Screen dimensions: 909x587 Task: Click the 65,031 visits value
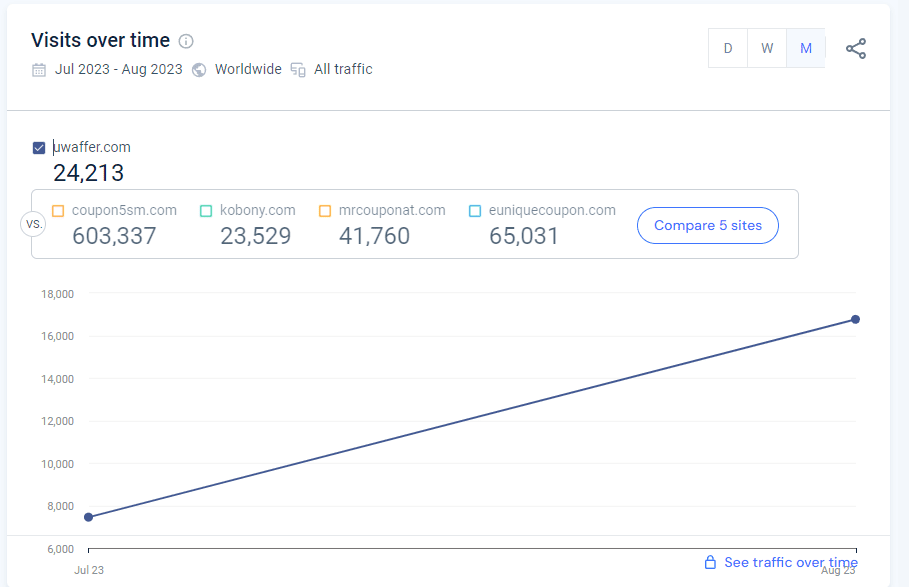pyautogui.click(x=524, y=236)
